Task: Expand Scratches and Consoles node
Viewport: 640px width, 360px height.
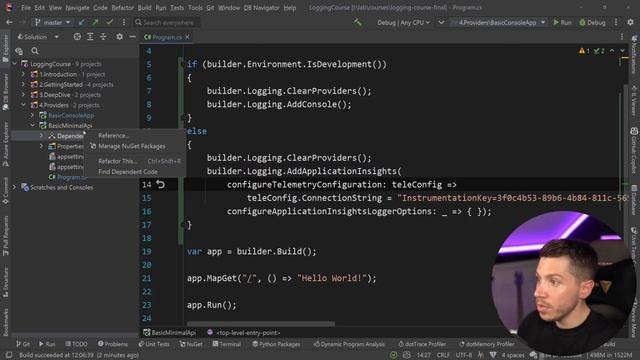Action: 15,187
